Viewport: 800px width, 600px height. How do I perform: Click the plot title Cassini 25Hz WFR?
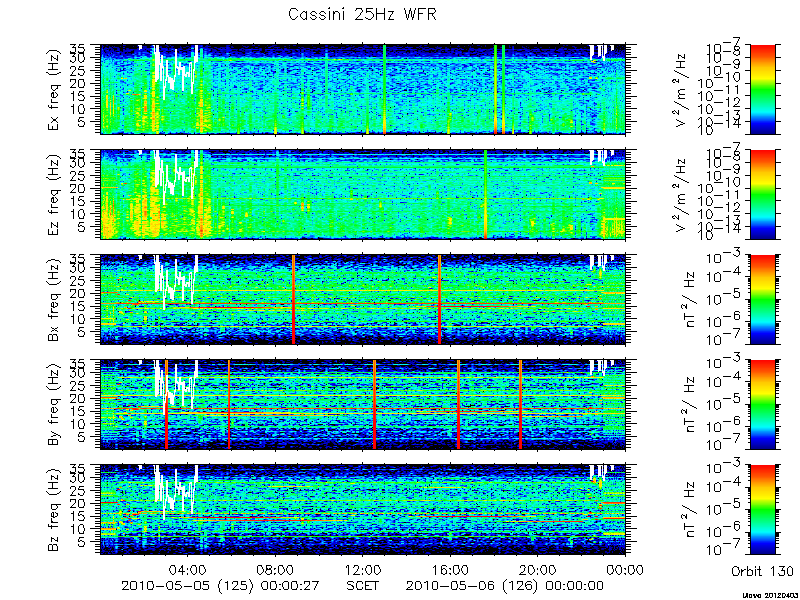[x=362, y=14]
